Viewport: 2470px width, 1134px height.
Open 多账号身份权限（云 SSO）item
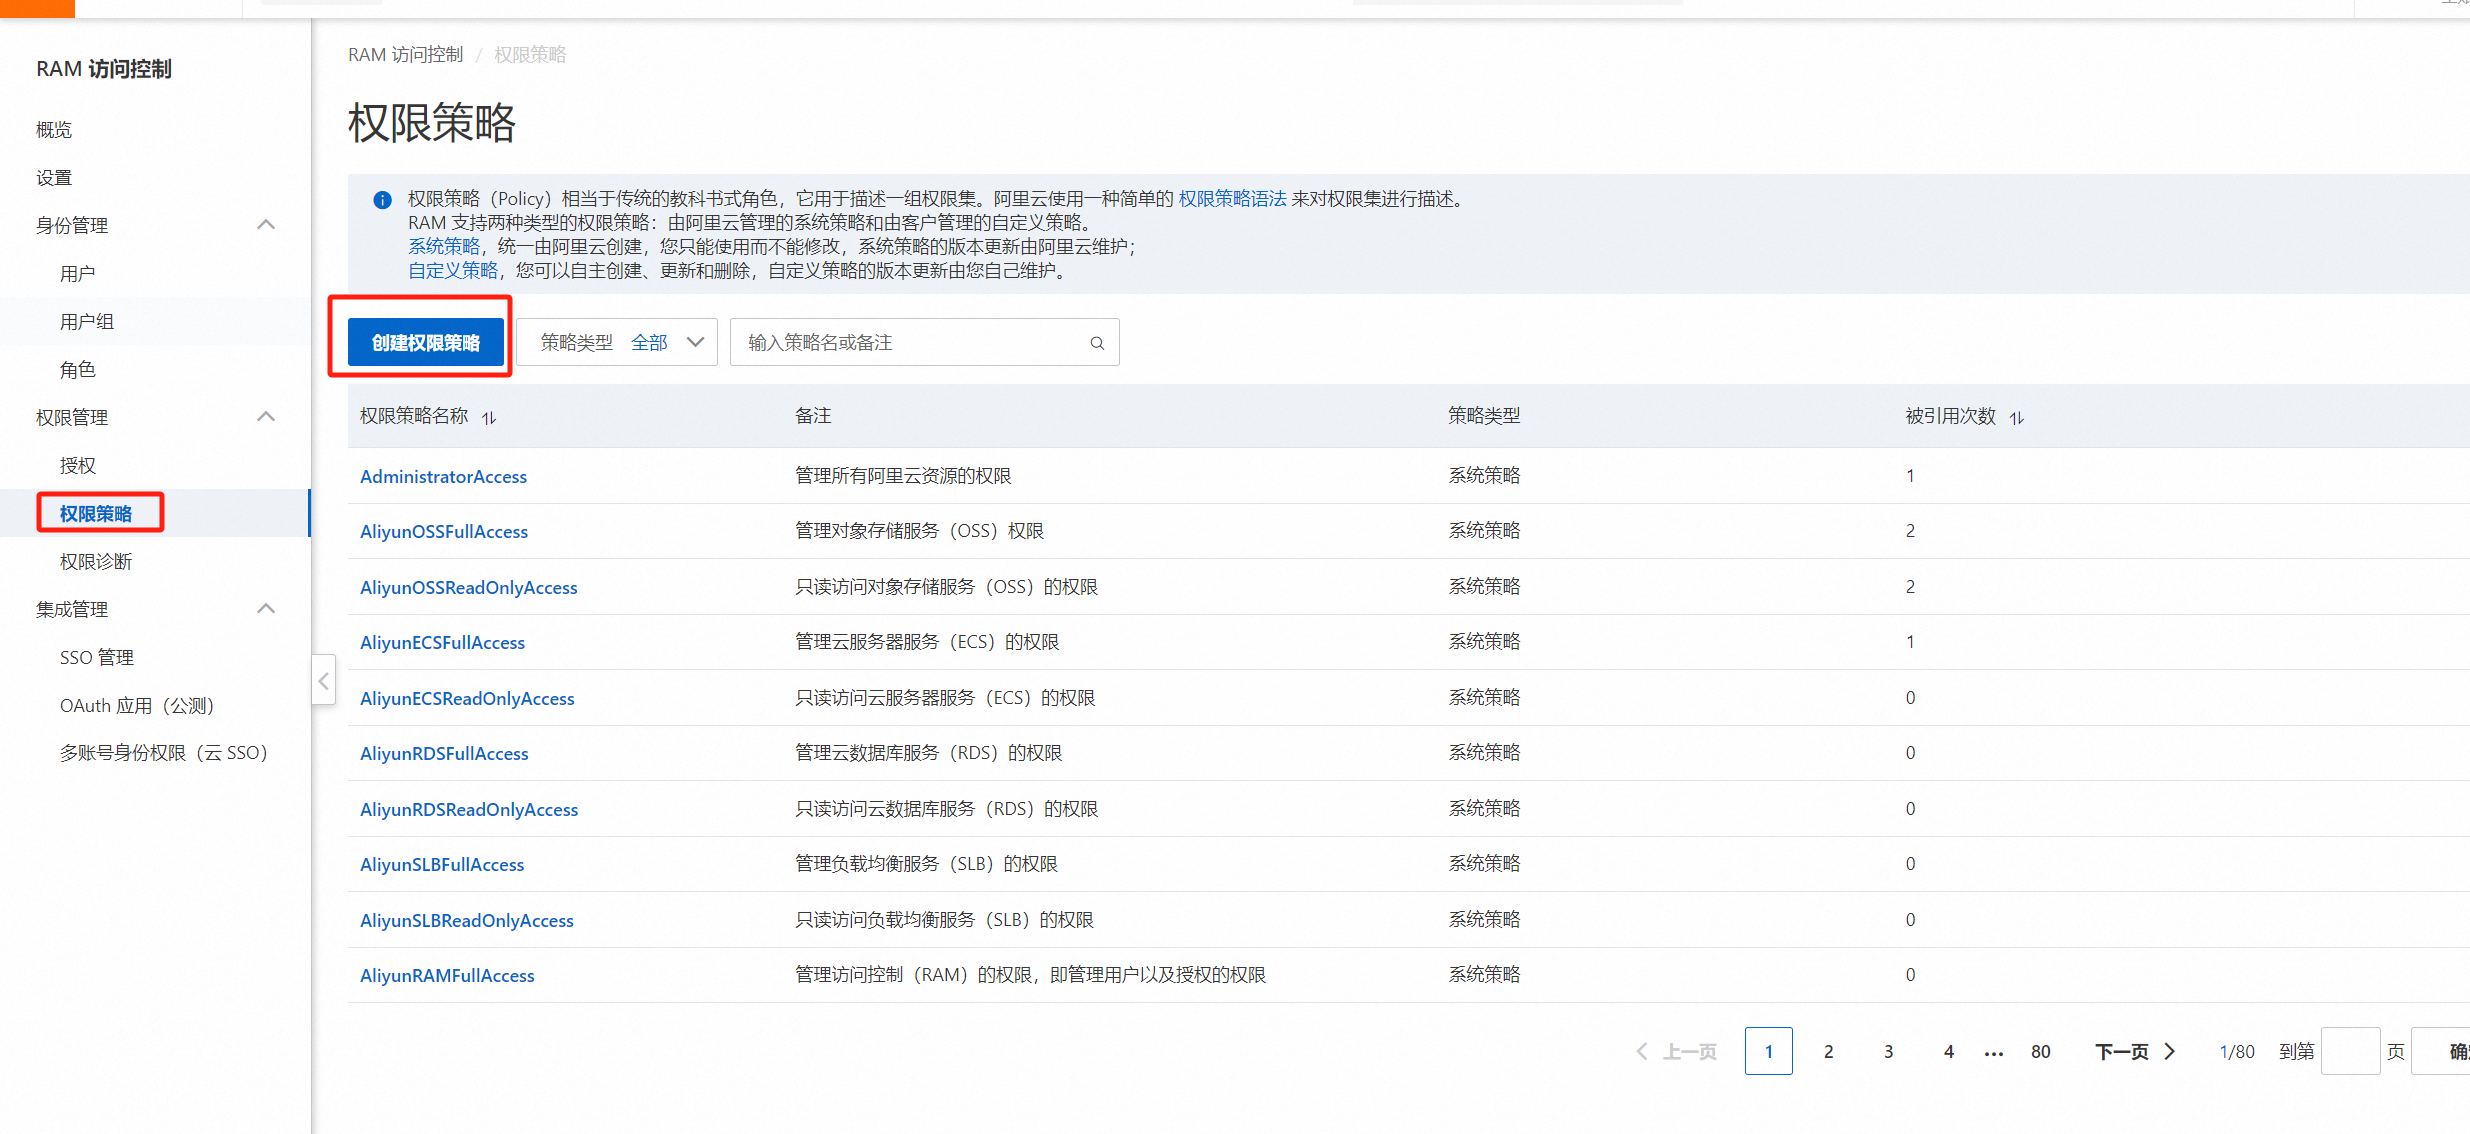pyautogui.click(x=164, y=753)
